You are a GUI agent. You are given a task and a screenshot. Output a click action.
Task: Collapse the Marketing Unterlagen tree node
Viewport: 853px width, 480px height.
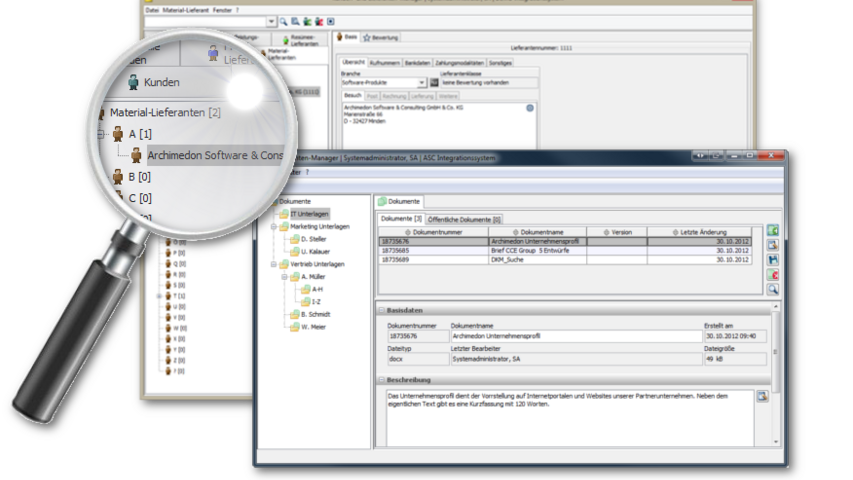[x=274, y=227]
